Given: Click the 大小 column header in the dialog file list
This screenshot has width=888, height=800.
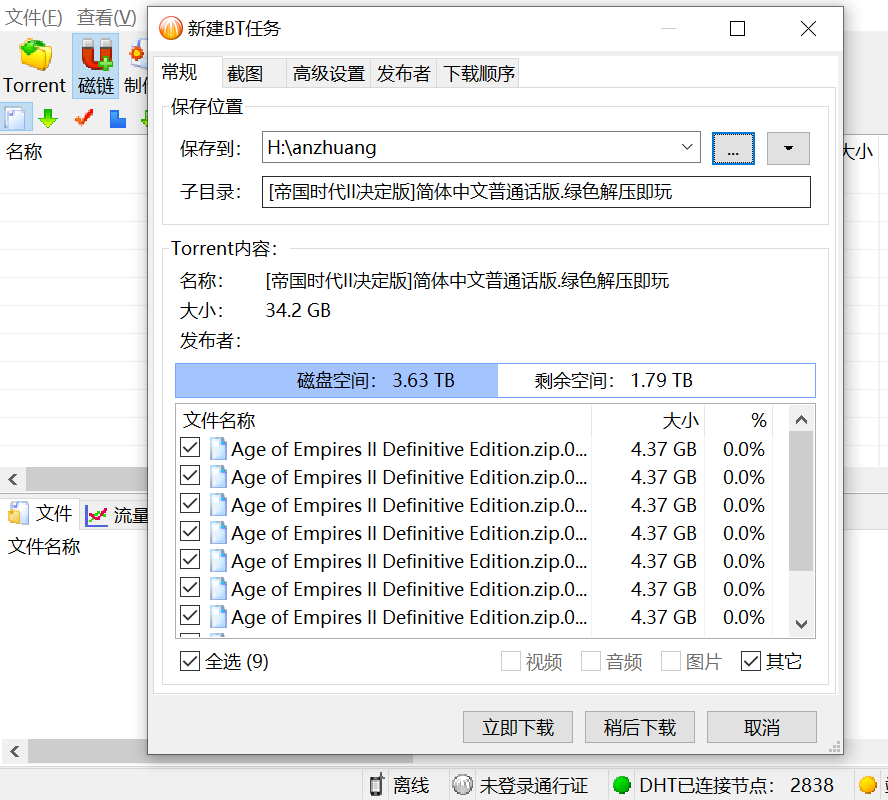Looking at the screenshot, I should coord(648,420).
